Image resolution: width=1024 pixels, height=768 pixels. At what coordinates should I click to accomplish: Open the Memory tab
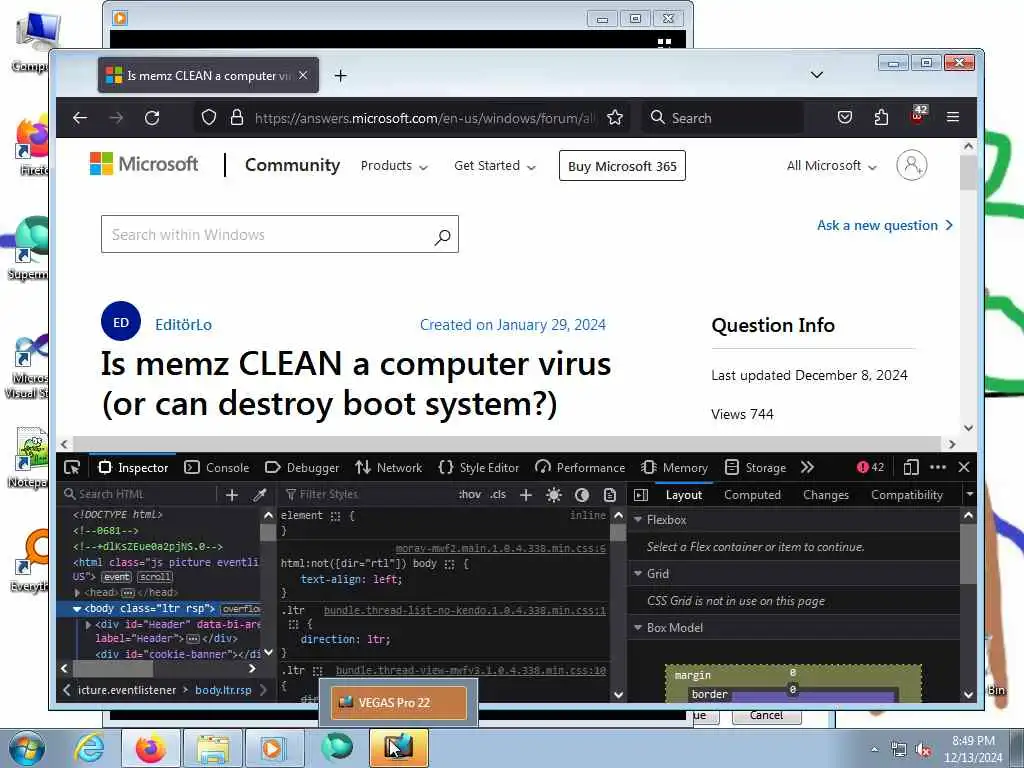point(675,468)
